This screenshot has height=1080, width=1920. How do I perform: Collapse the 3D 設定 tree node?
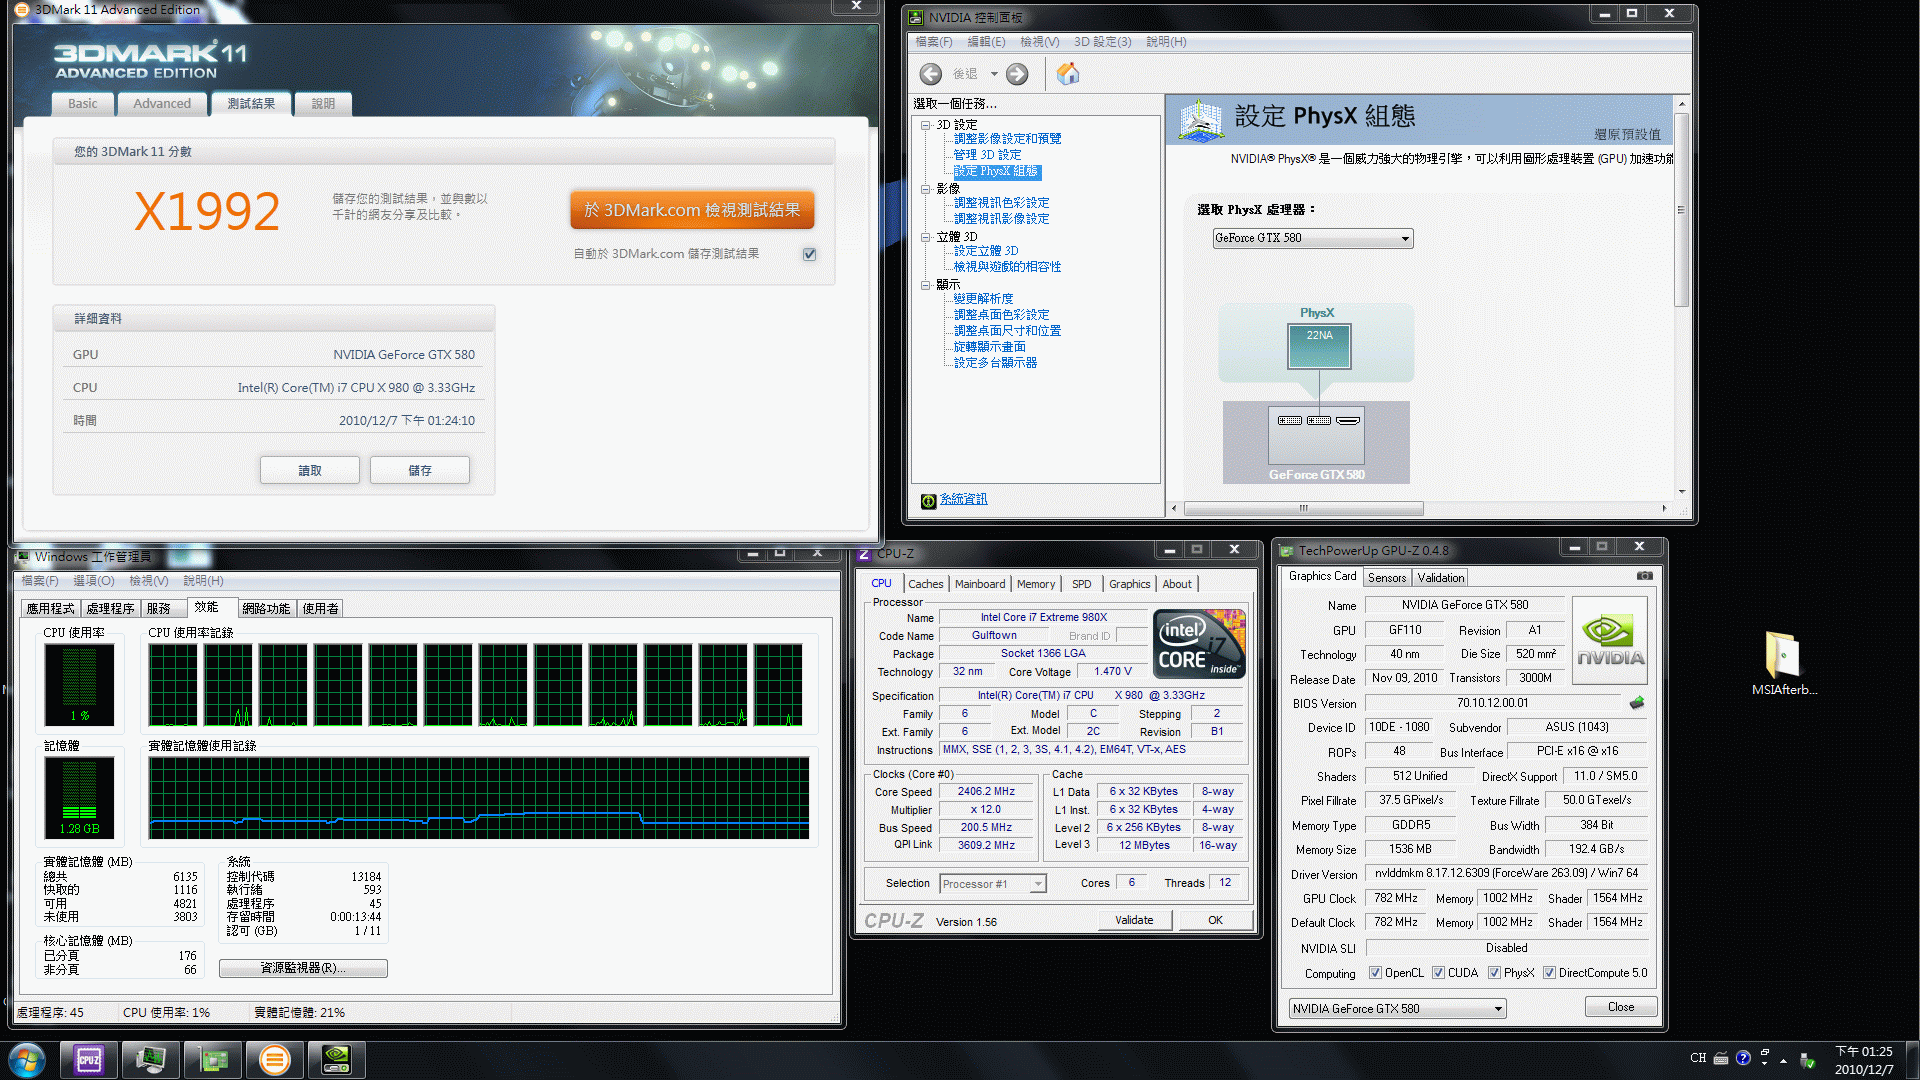tap(926, 125)
